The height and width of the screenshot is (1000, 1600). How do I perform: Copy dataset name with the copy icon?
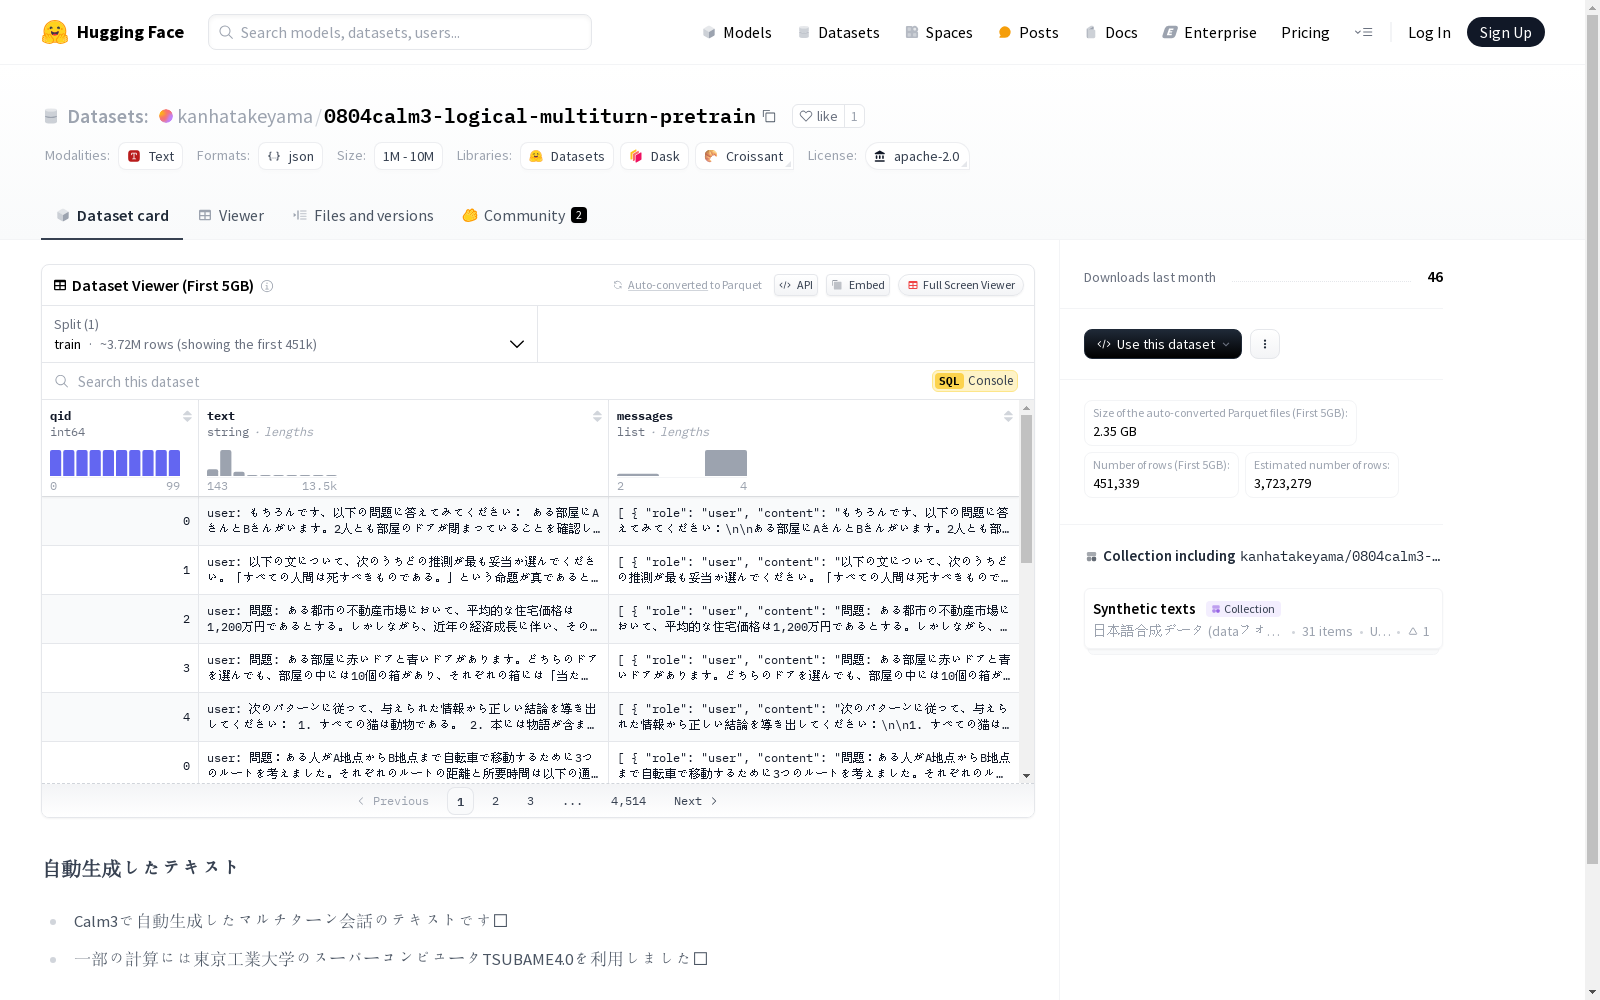pyautogui.click(x=769, y=116)
